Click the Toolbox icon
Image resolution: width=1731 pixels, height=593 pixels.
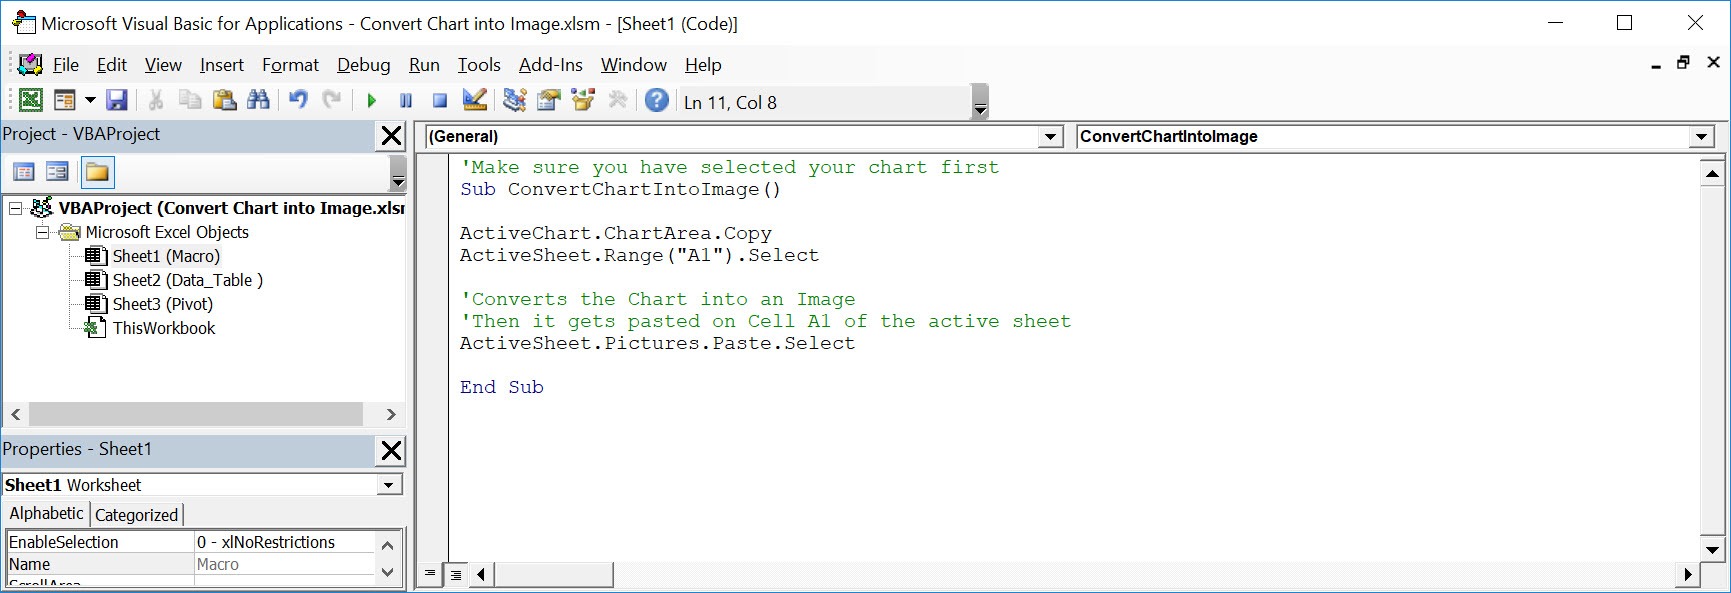[618, 100]
